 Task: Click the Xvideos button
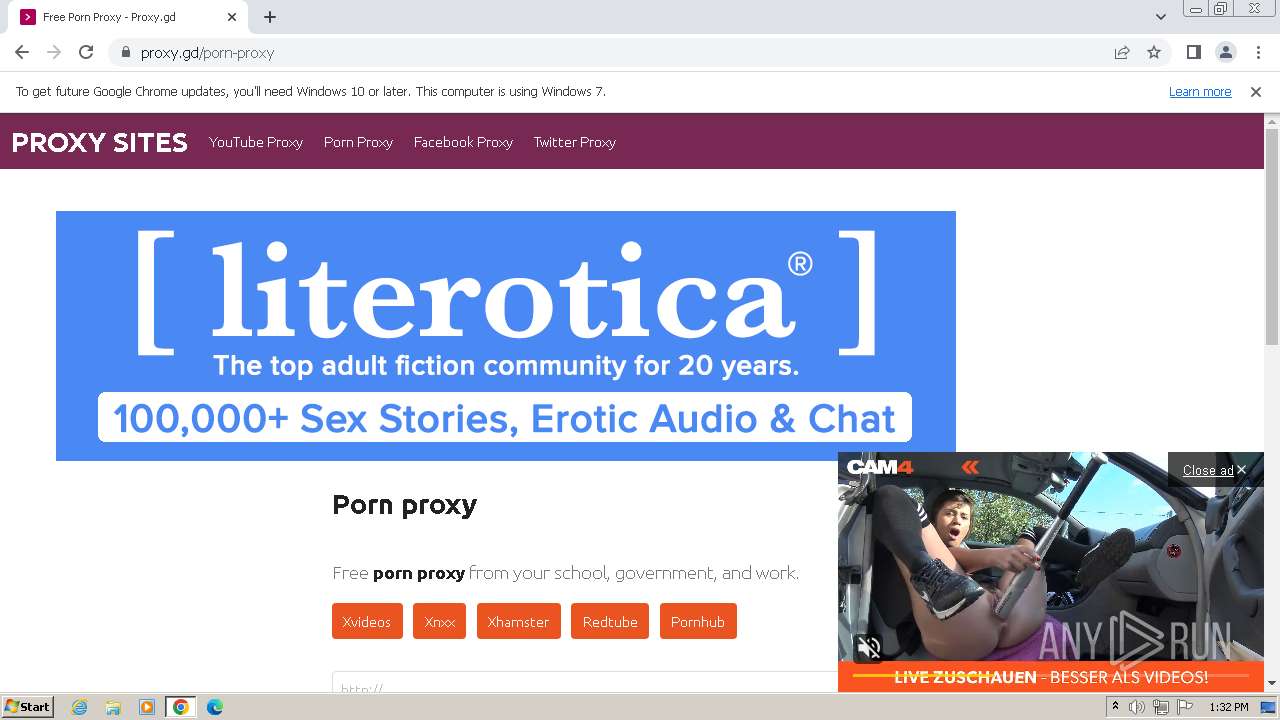point(367,621)
